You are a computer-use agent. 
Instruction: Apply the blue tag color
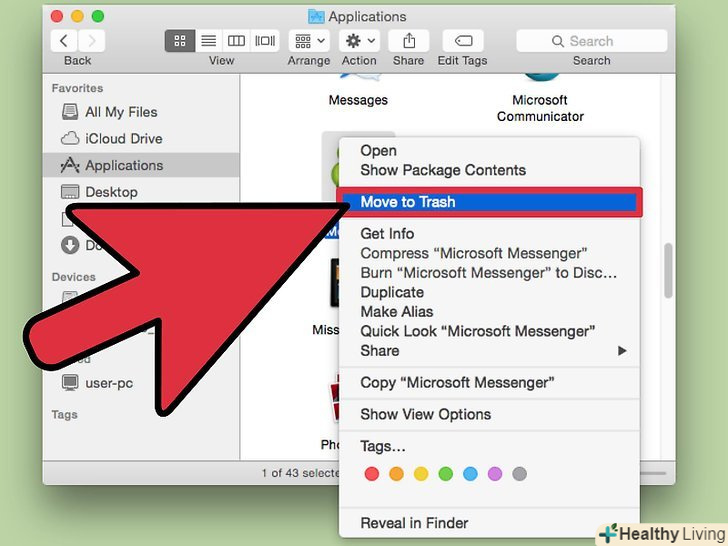[470, 474]
